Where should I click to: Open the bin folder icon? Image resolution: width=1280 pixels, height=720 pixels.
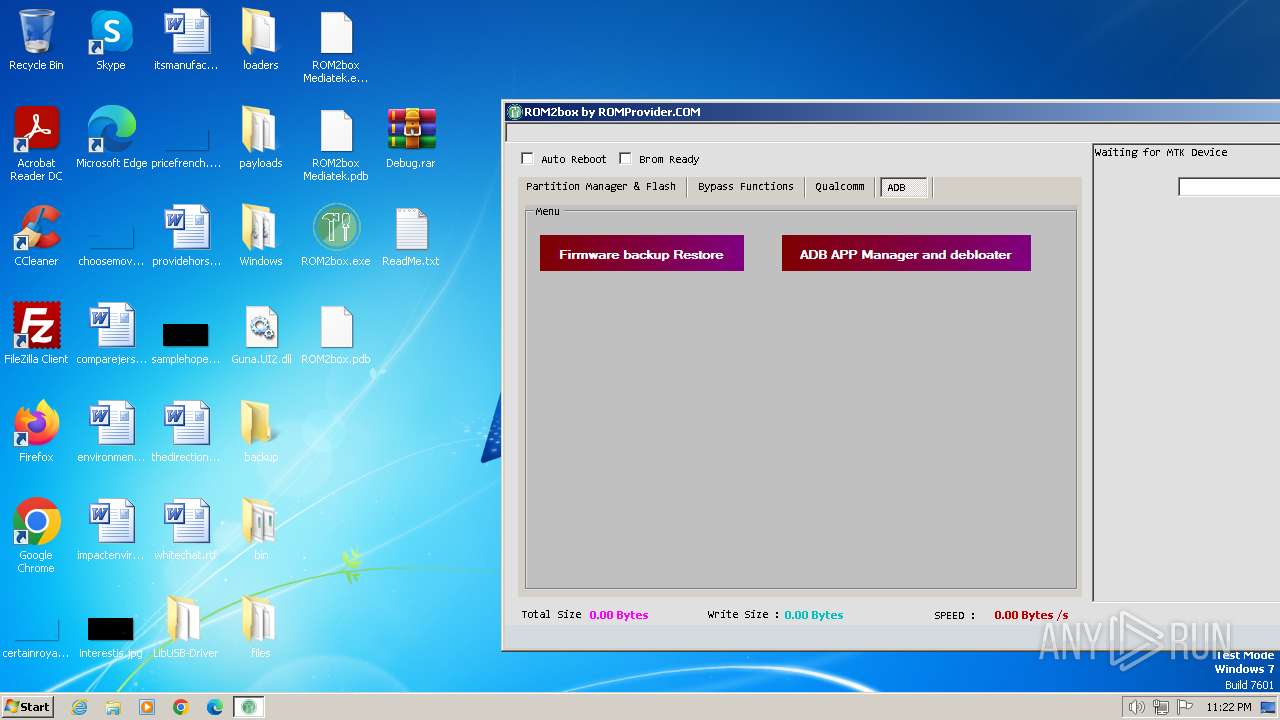pos(261,530)
